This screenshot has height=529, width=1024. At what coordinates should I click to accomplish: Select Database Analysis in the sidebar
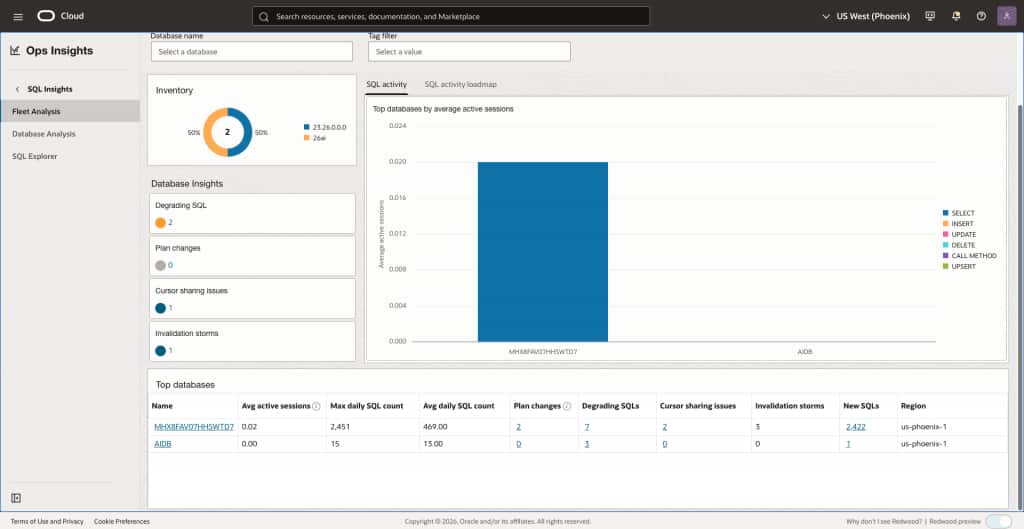pos(44,134)
